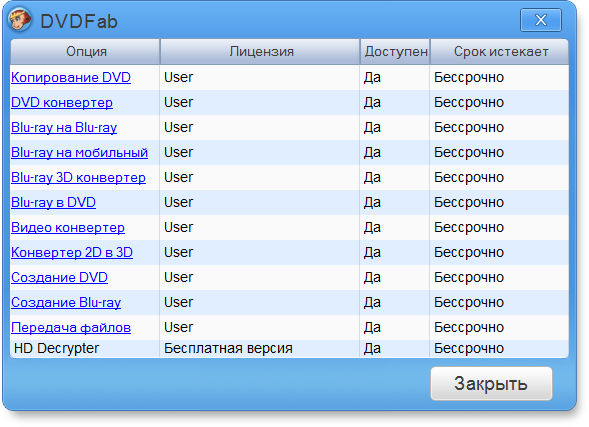Open the Конвертер 2D в 3D link
Screen dimensions: 589x427
(x=72, y=252)
